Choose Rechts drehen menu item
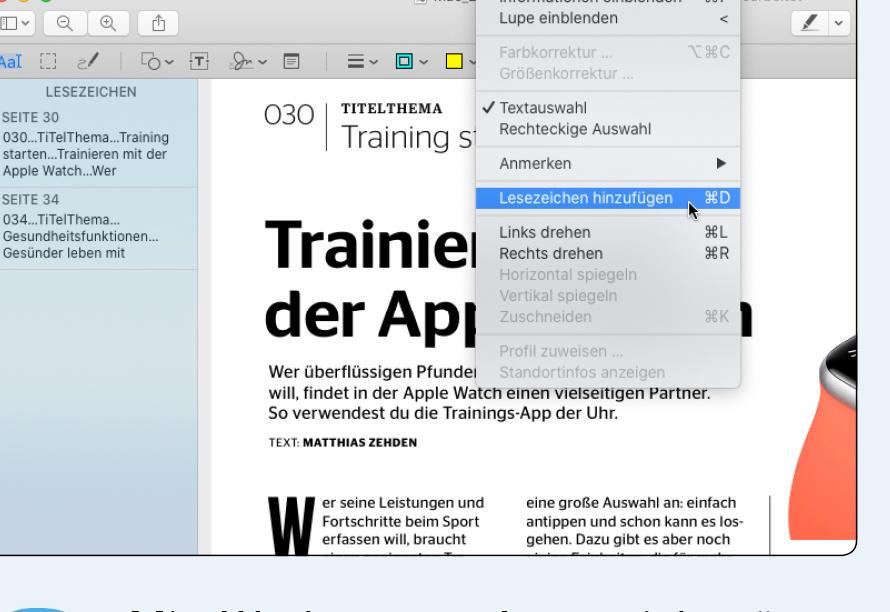This screenshot has height=612, width=890. [x=608, y=254]
